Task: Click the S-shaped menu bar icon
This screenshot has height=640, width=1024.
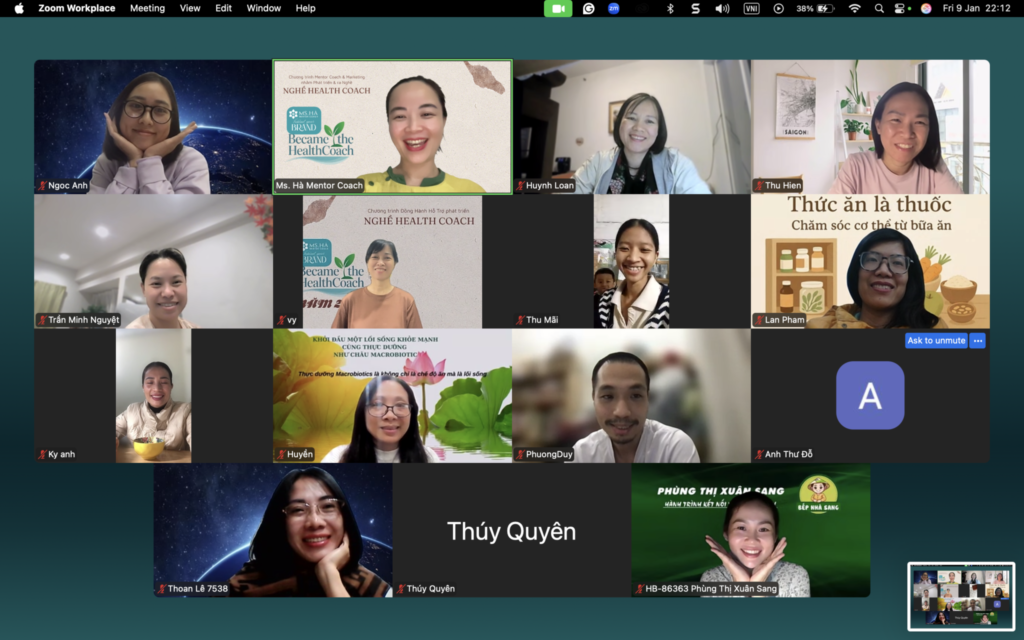Action: pyautogui.click(x=696, y=8)
